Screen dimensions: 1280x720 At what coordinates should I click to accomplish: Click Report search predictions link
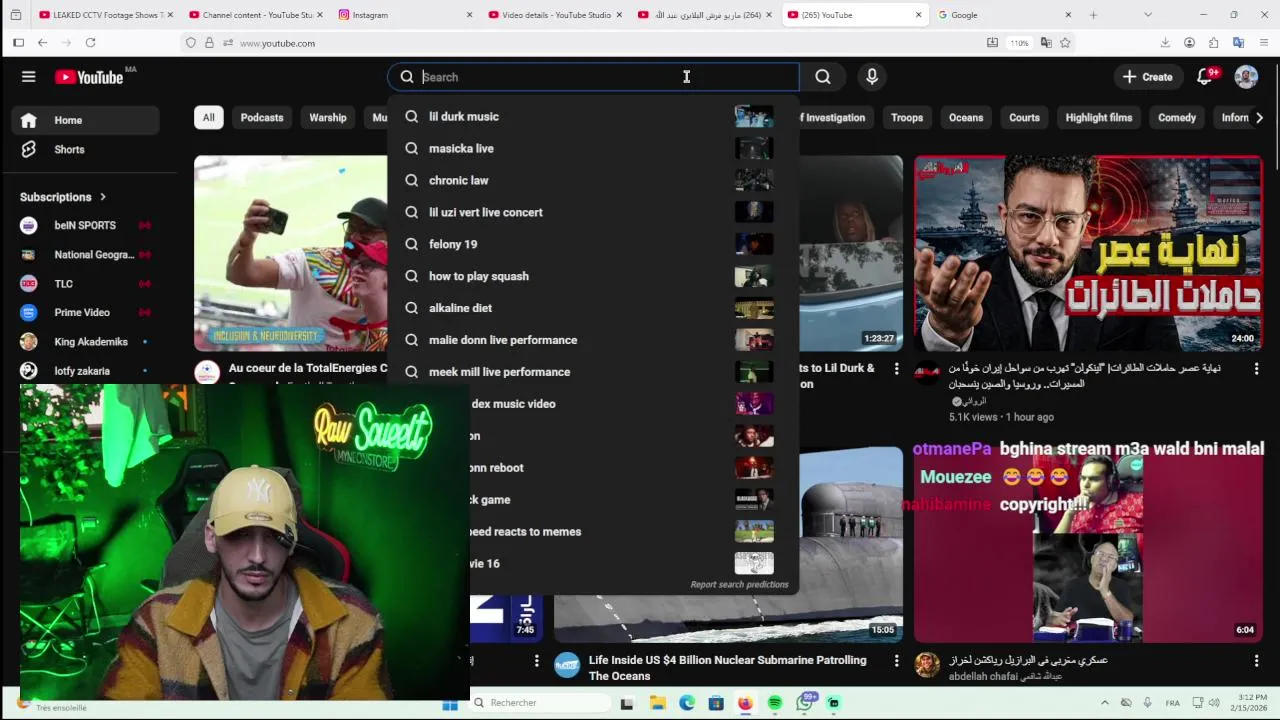click(x=739, y=584)
